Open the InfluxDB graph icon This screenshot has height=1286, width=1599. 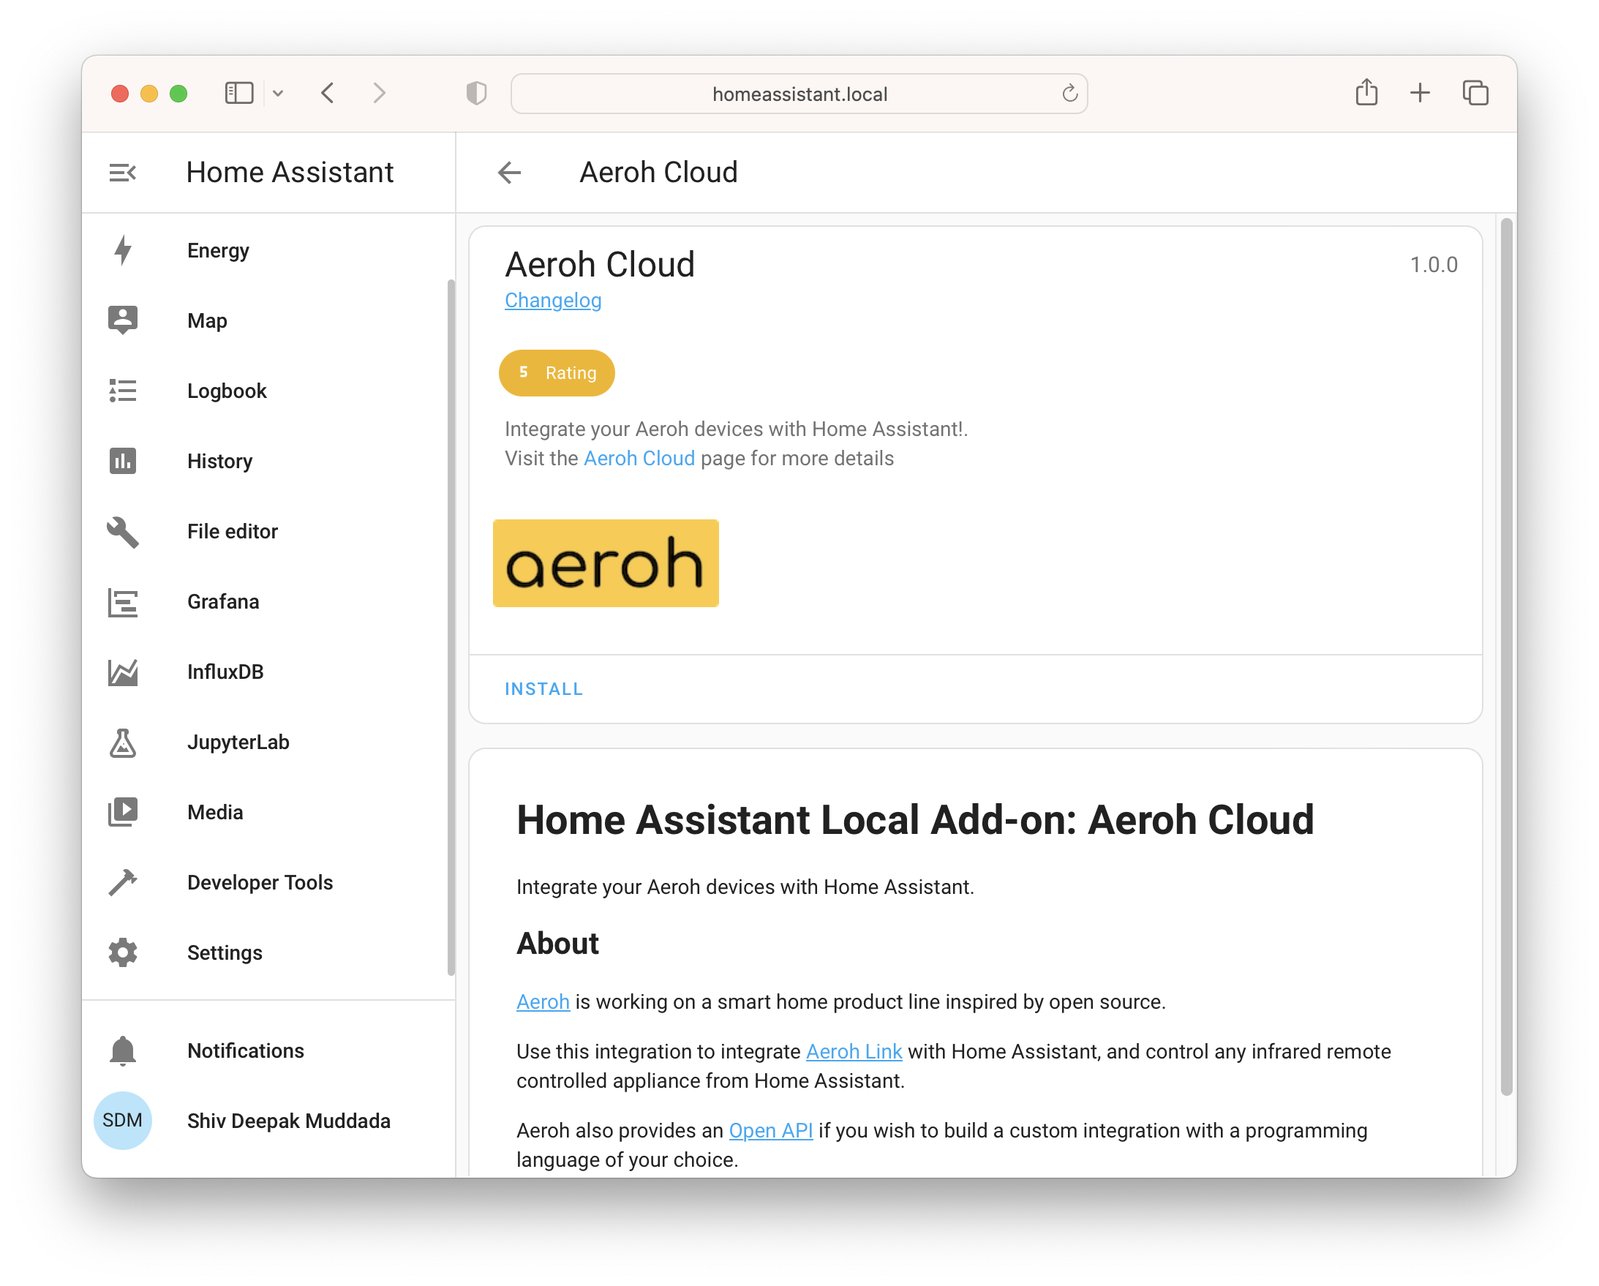122,672
